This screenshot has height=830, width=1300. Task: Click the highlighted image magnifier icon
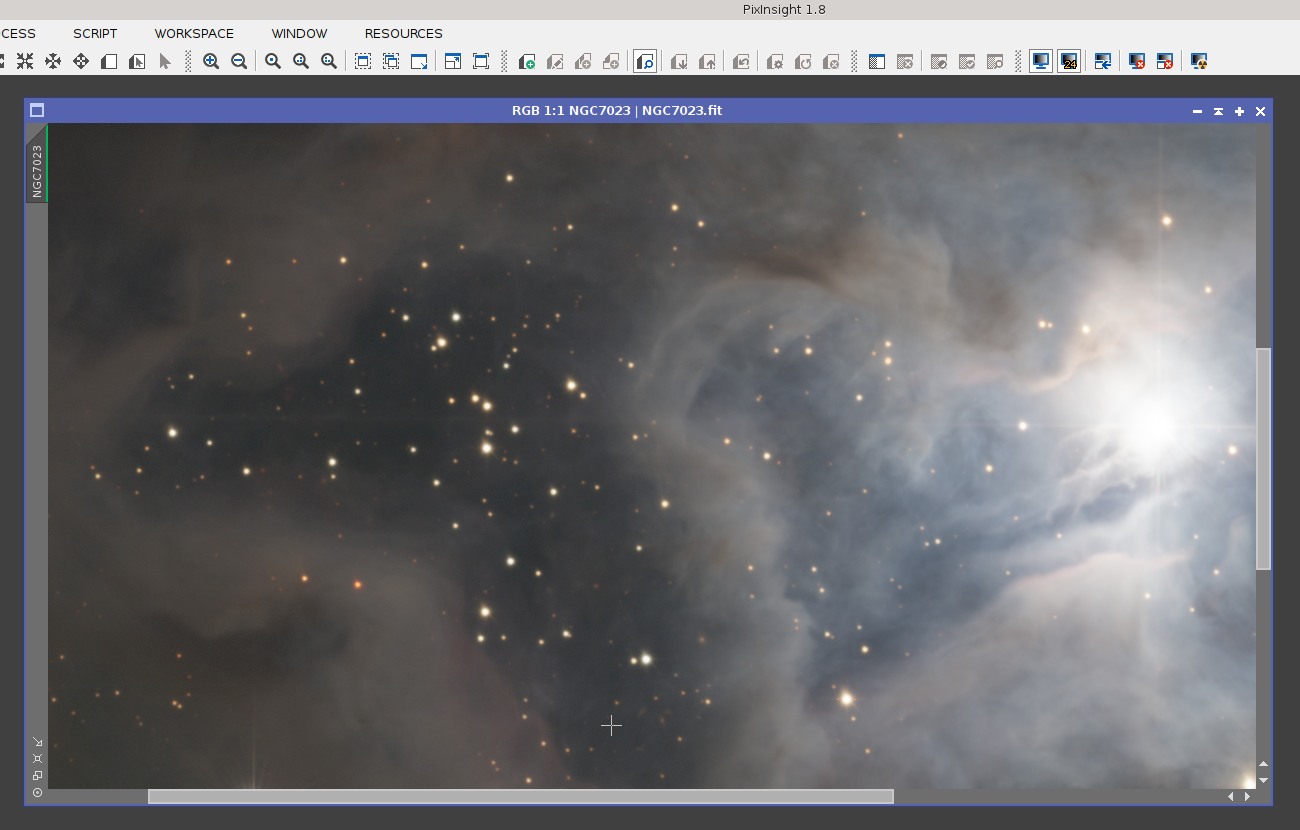645,61
